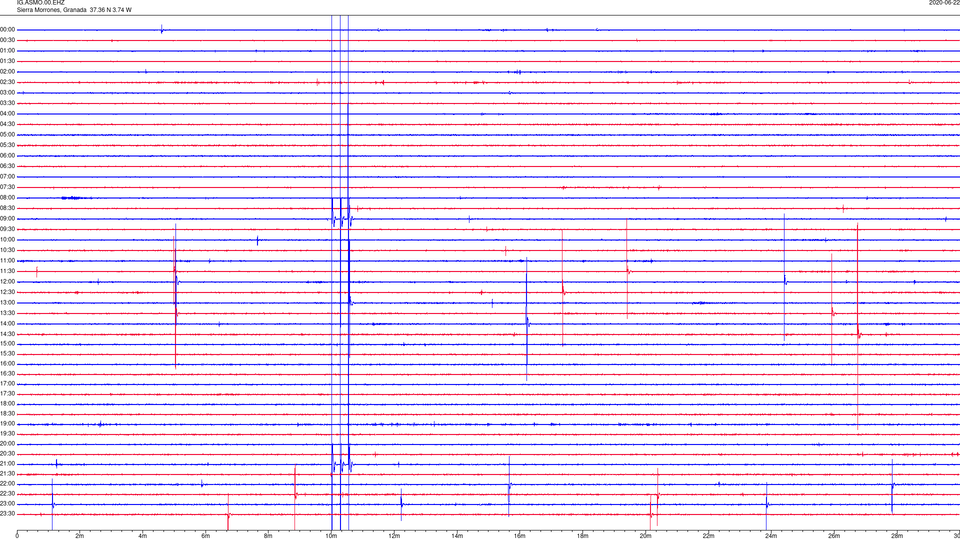Select the 15:00 time label
Screen dimensions: 960x540
[x=8, y=344]
